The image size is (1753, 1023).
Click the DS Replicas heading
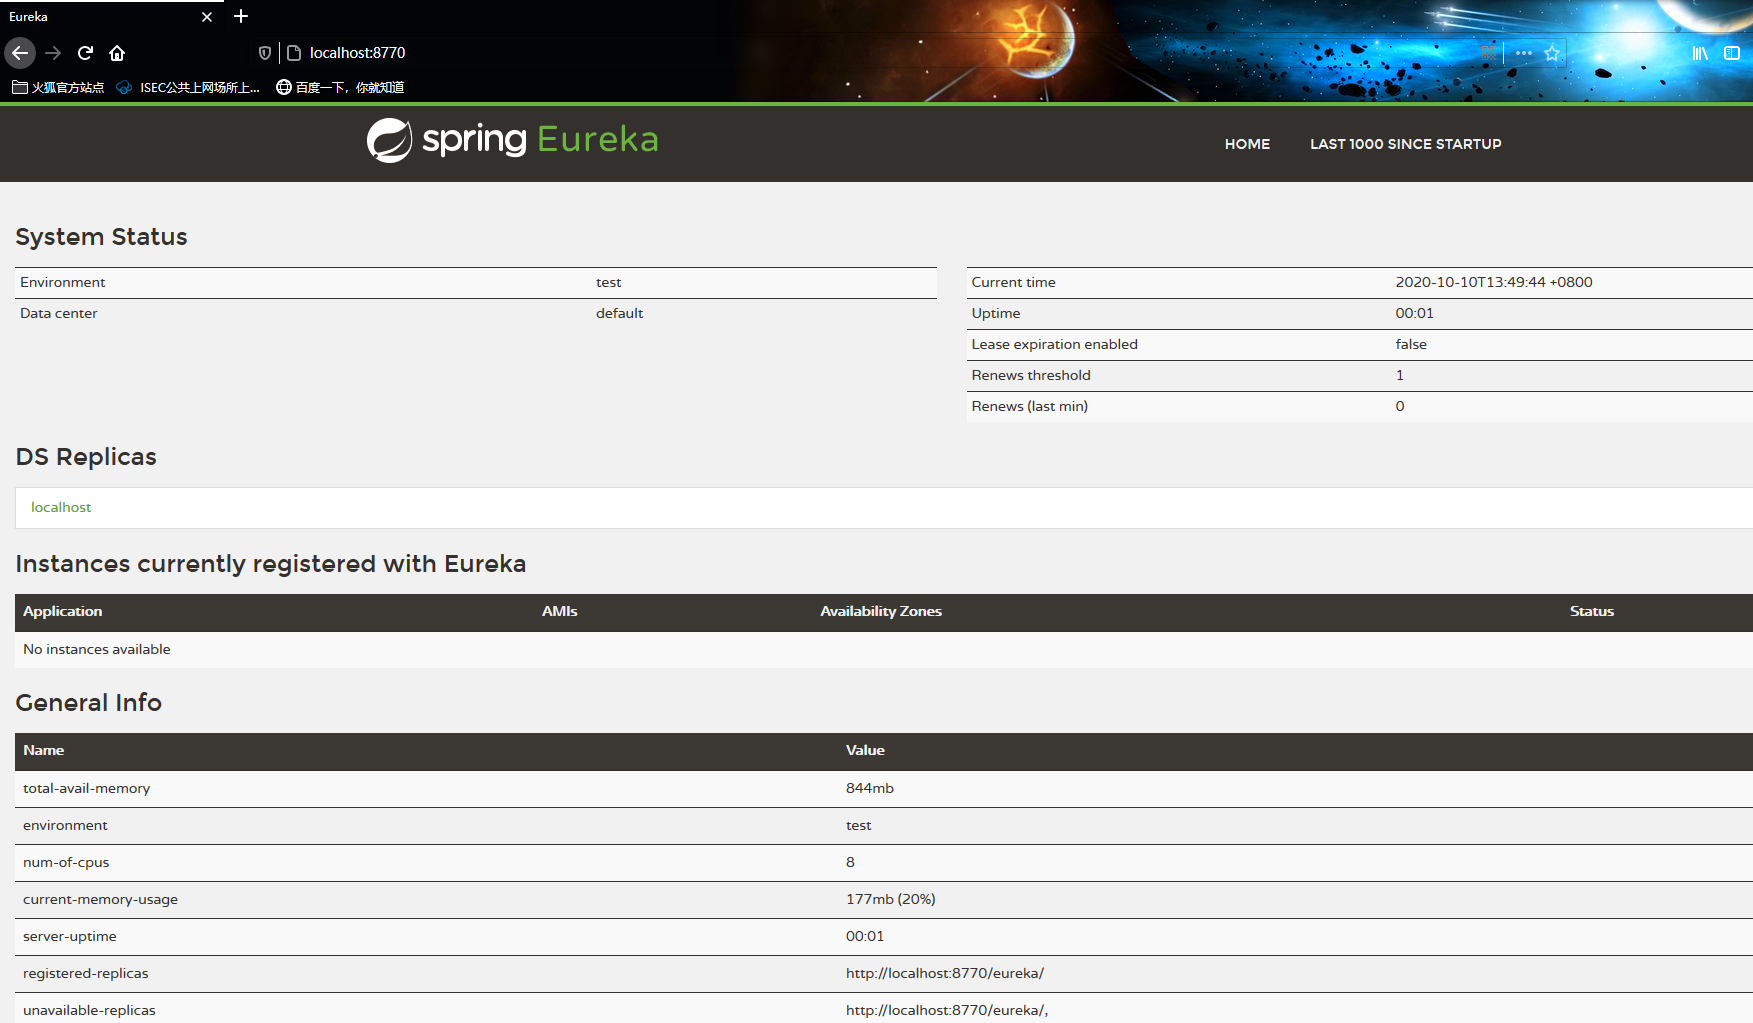86,457
